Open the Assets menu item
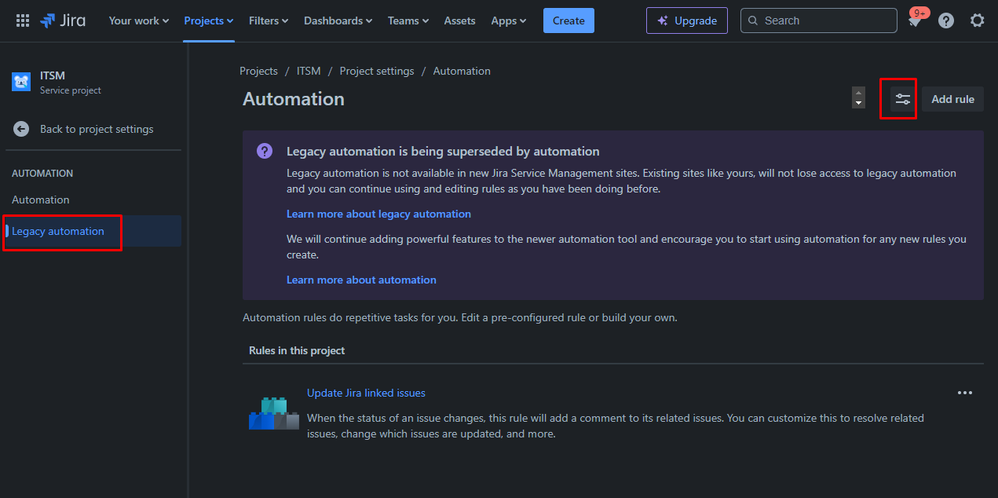Screen dimensions: 998x498 click(x=460, y=21)
